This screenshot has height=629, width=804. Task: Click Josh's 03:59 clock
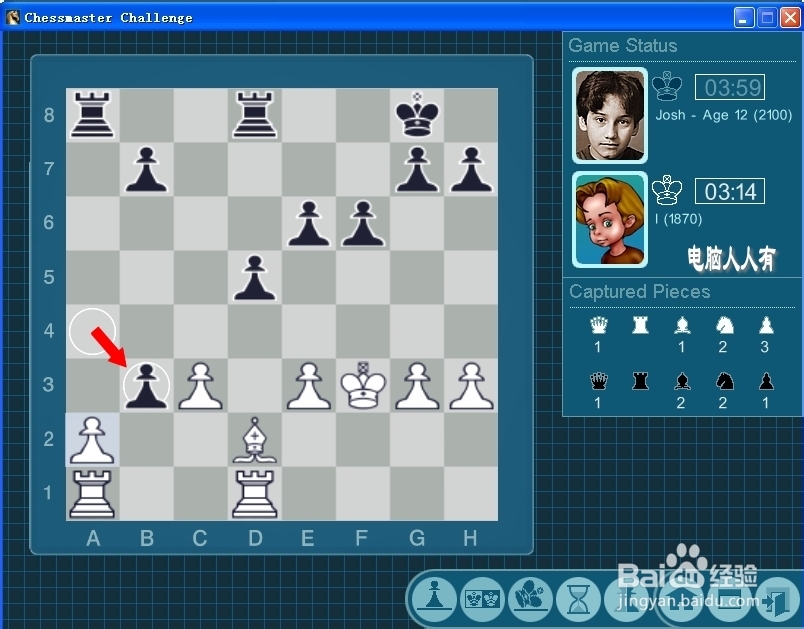[730, 87]
